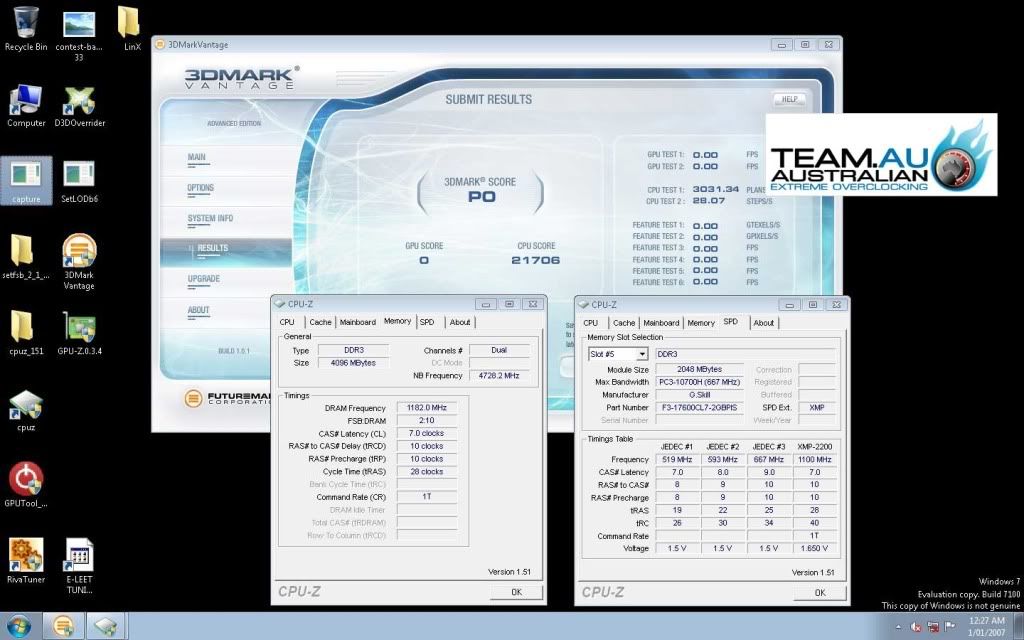Click CAS# Latency value 7.0 clocks
This screenshot has width=1024, height=640.
[427, 433]
